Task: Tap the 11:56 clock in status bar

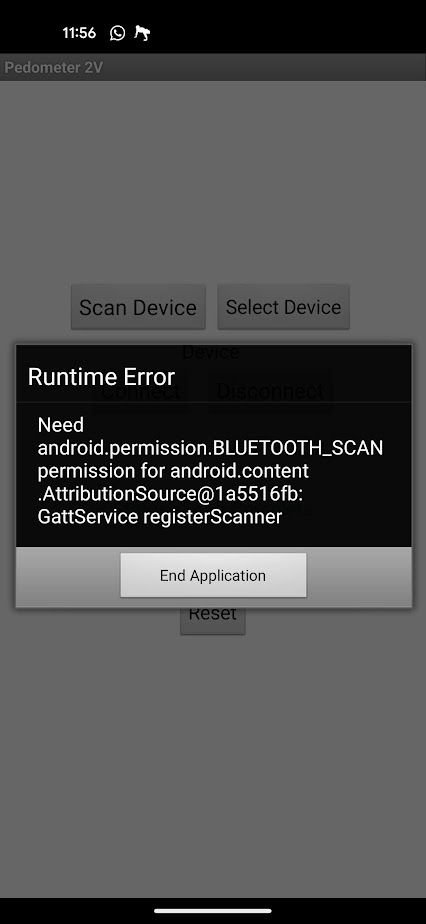Action: pos(80,33)
